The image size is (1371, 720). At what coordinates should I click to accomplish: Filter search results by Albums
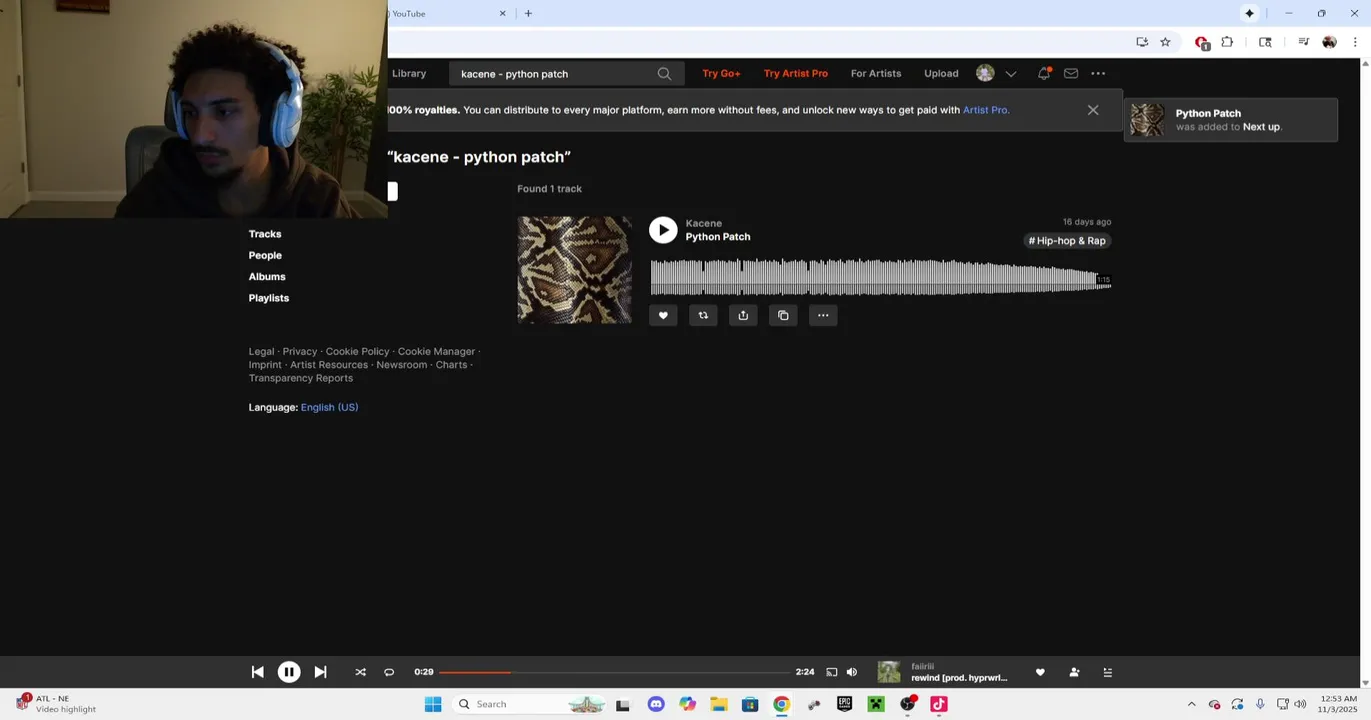point(267,276)
